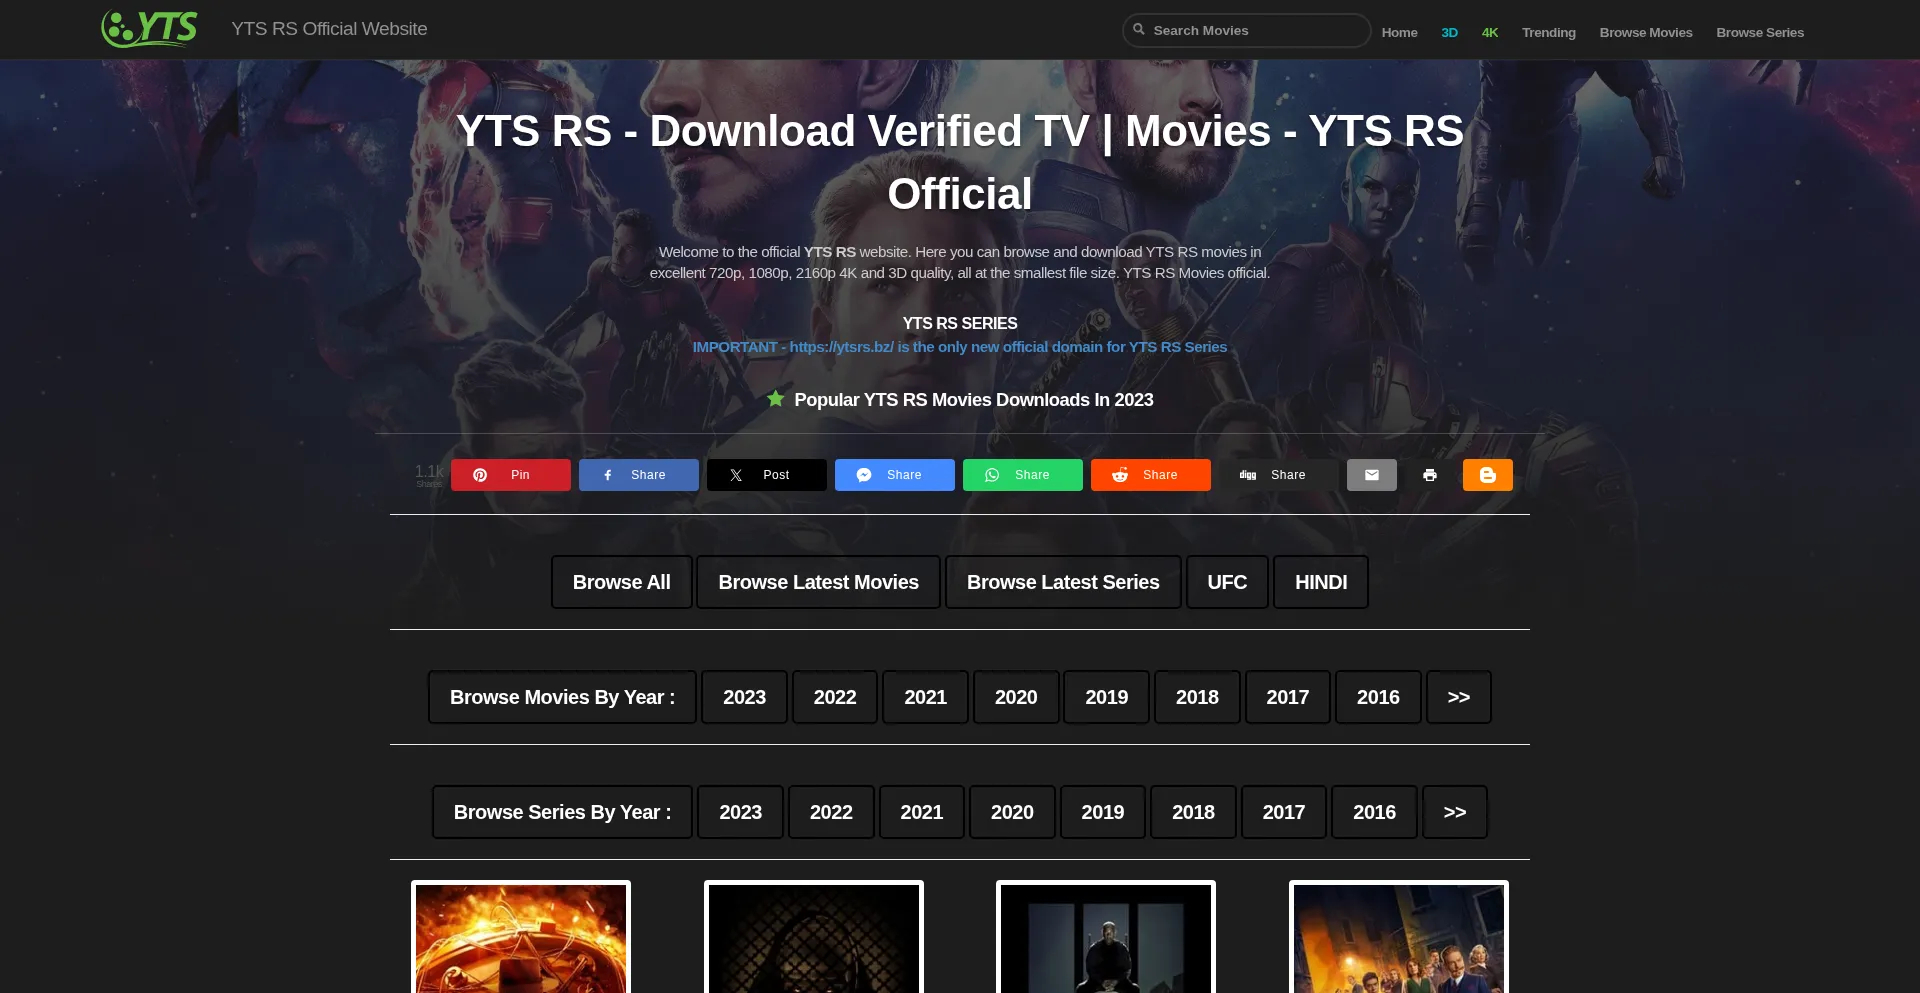Browse movies from 2018
Image resolution: width=1920 pixels, height=993 pixels.
(x=1197, y=697)
